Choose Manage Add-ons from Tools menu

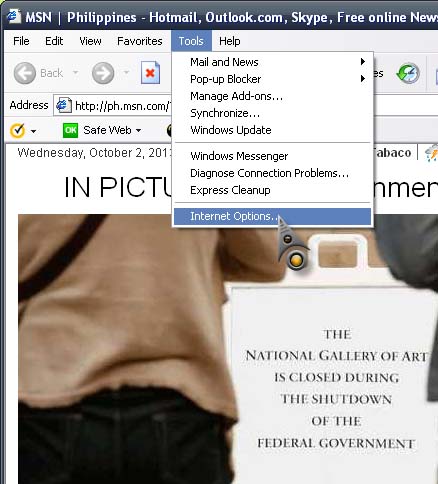(272, 96)
